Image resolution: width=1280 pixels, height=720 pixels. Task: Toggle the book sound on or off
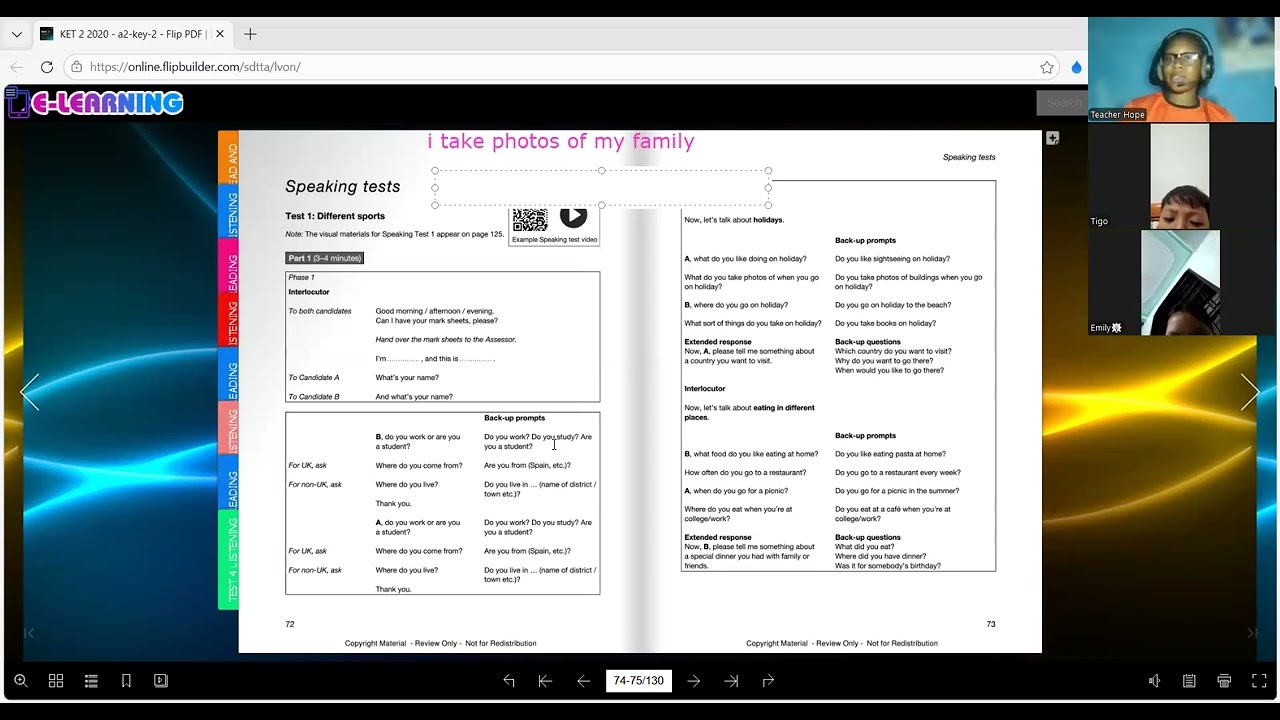pos(1154,681)
